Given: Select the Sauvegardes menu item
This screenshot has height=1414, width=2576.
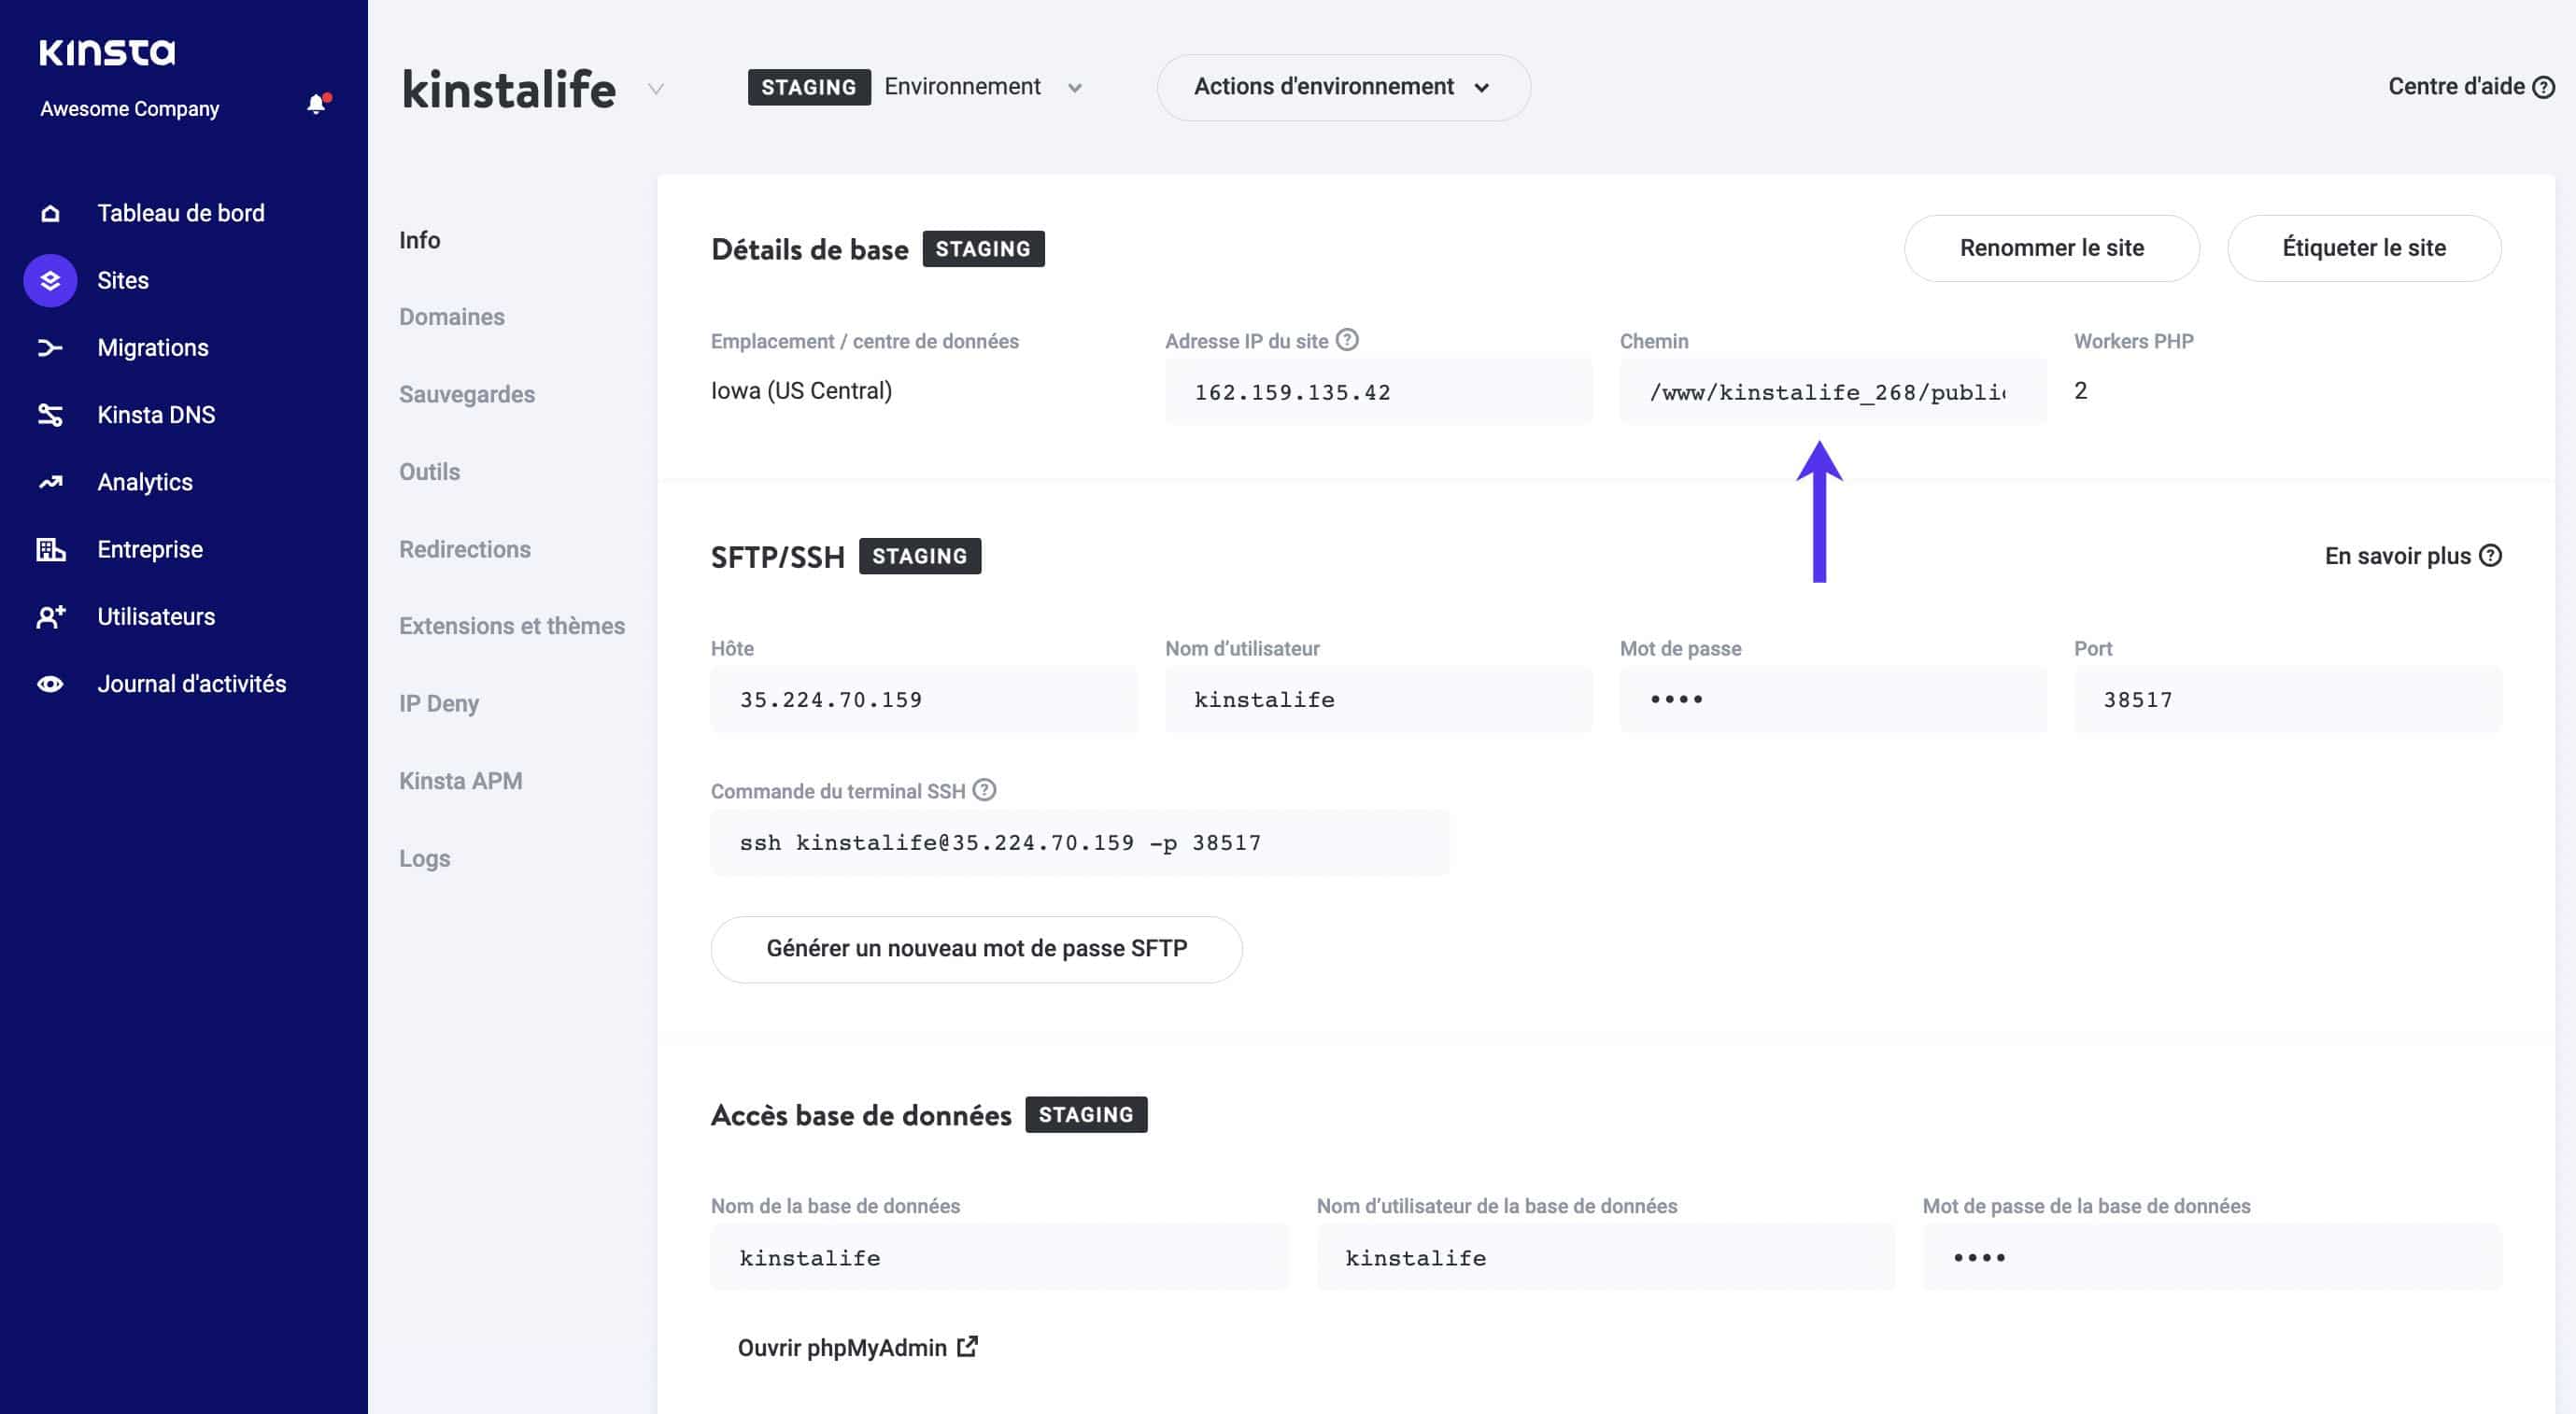Looking at the screenshot, I should click(x=466, y=393).
